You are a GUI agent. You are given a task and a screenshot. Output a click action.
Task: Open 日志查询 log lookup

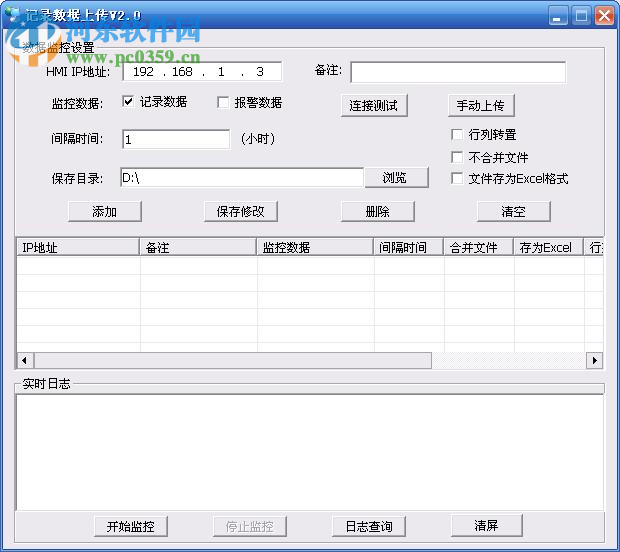coord(369,526)
